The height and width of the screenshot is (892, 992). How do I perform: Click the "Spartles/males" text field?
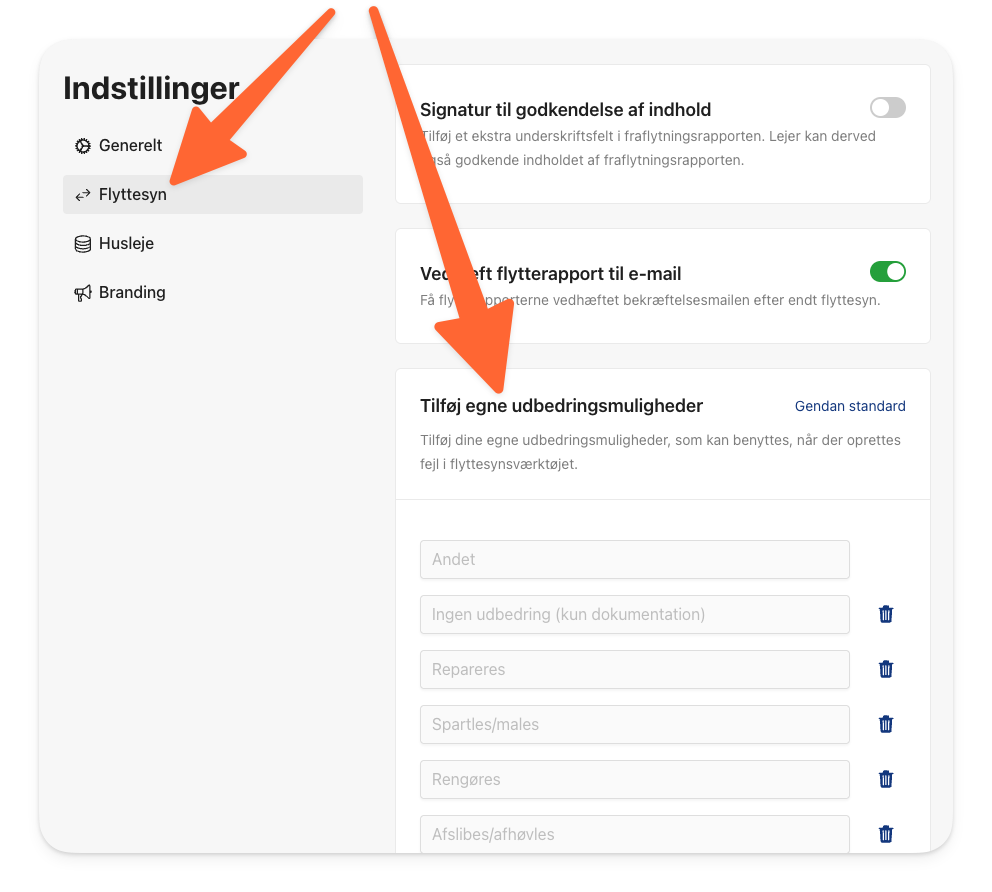pyautogui.click(x=635, y=724)
